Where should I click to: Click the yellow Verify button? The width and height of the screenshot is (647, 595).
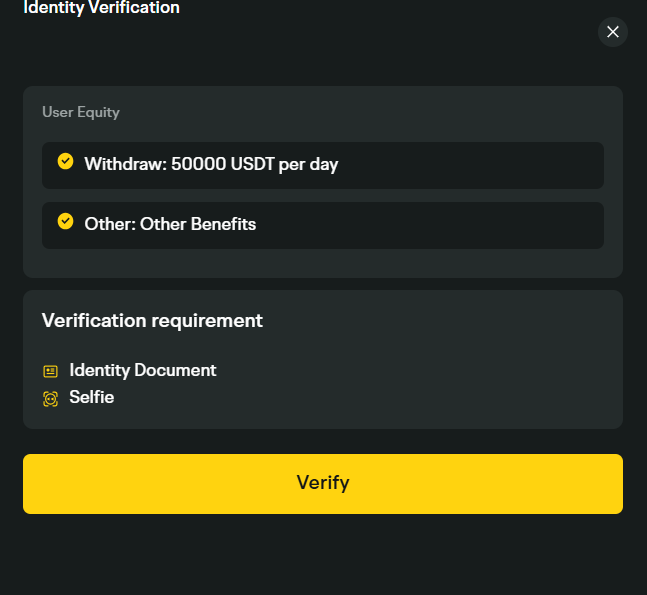323,484
